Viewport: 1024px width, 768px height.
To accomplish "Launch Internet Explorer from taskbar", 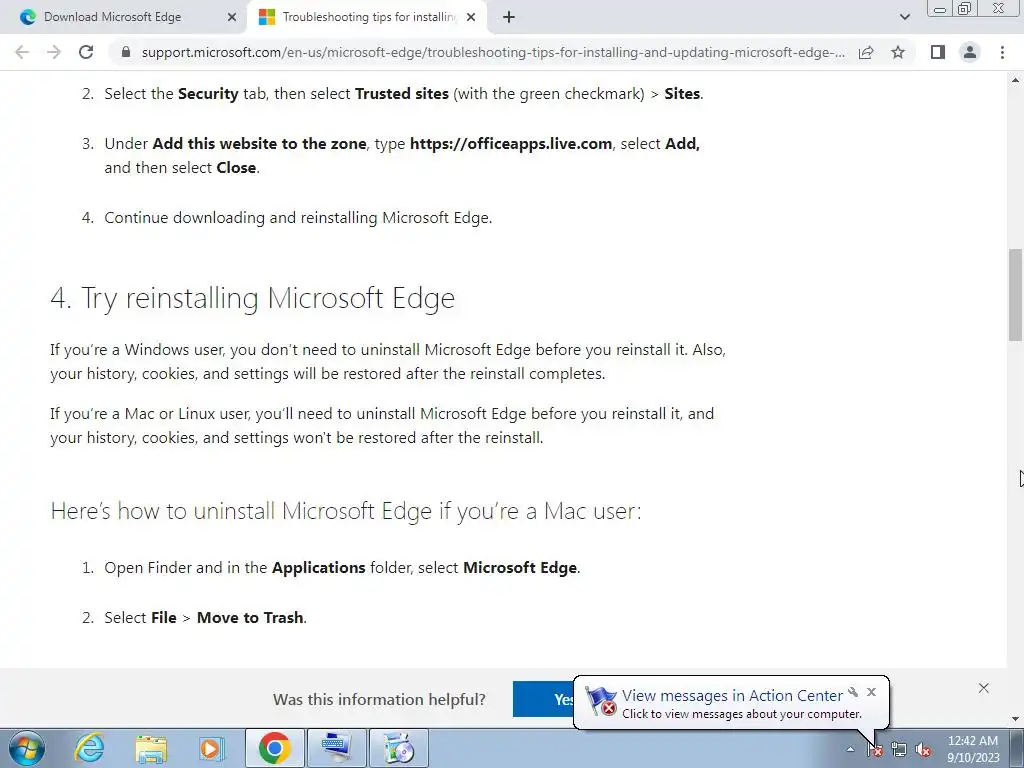I will point(89,748).
